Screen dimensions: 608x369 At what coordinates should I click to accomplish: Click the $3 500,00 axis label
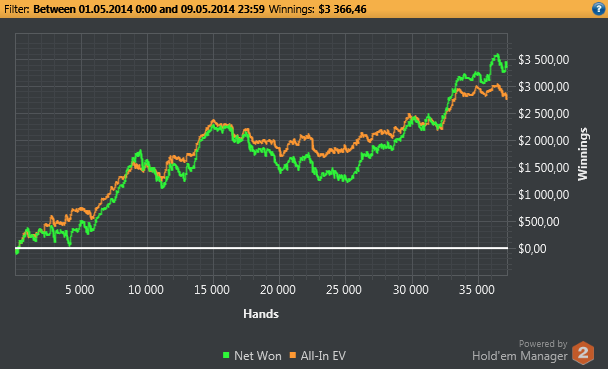pos(544,60)
